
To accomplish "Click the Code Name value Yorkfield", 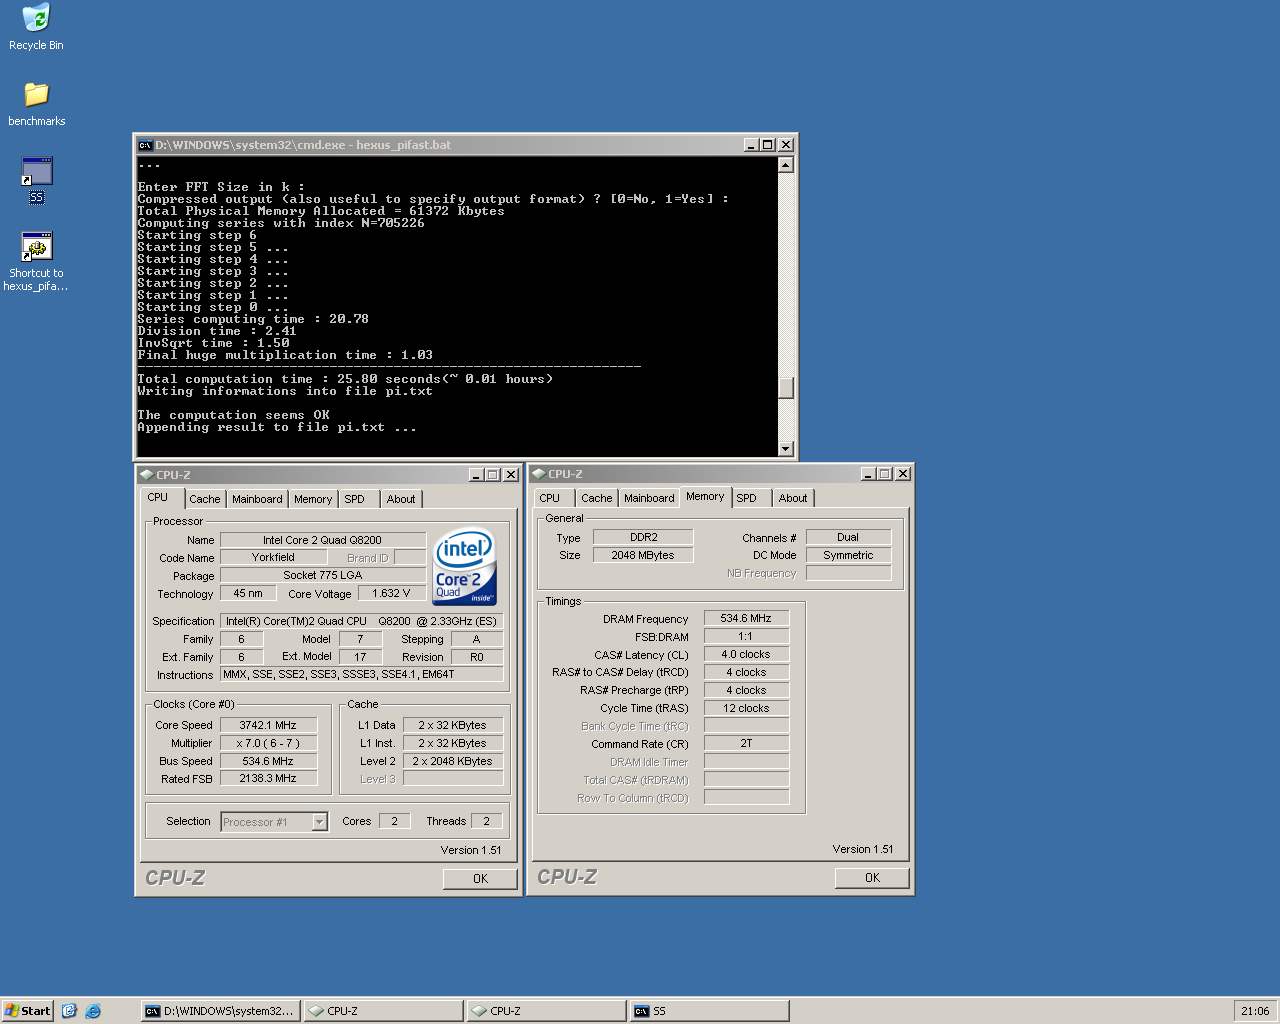I will tap(273, 557).
